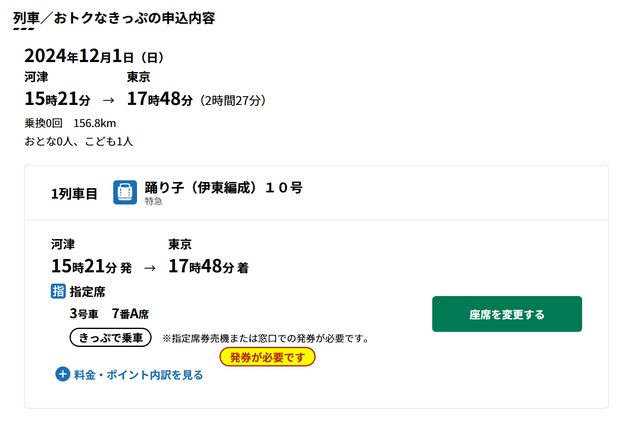640x431 pixels.
Task: Click the きっぷで乗車 pill badge
Action: (x=110, y=337)
